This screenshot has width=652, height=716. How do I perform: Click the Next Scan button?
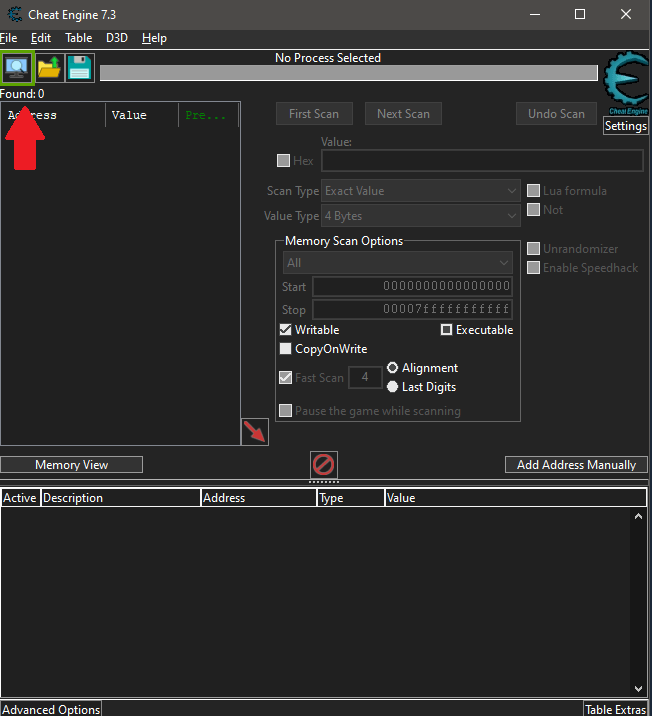[403, 114]
